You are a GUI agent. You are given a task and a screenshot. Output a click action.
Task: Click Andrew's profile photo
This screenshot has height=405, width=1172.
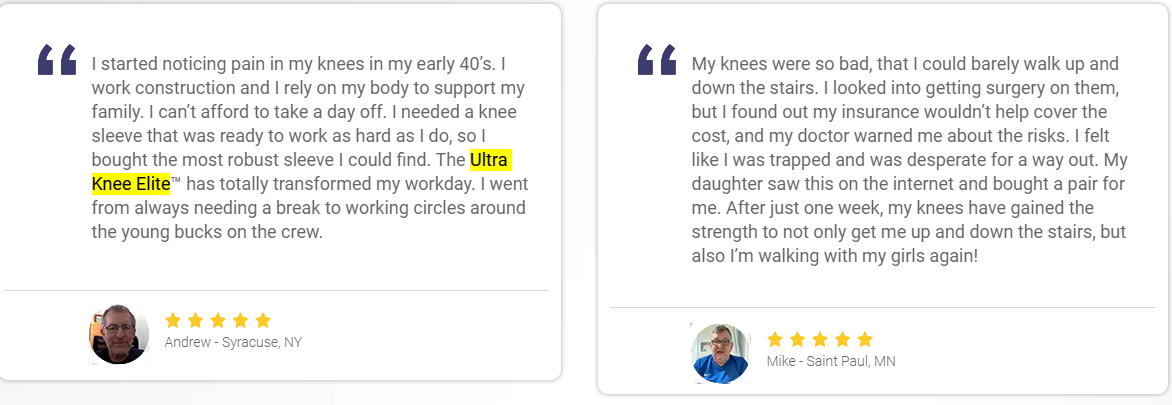click(x=118, y=334)
